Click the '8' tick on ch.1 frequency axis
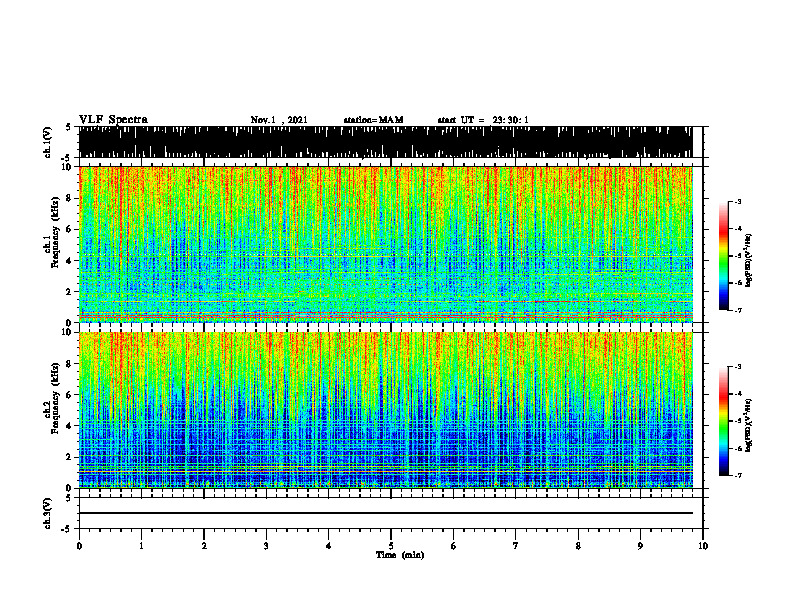 pyautogui.click(x=69, y=198)
